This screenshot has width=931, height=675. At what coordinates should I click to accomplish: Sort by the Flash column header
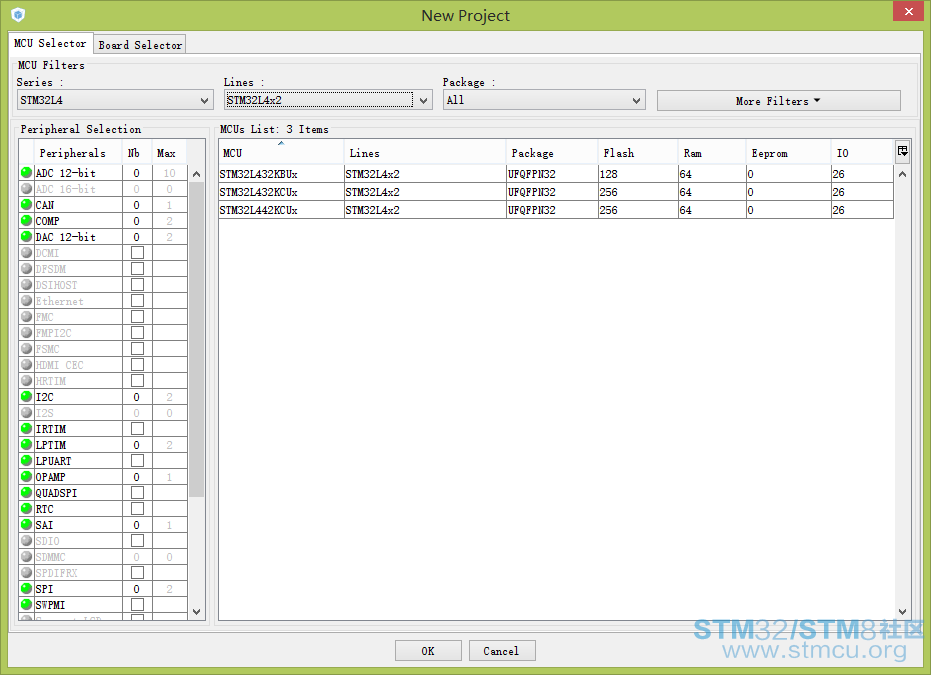click(638, 153)
